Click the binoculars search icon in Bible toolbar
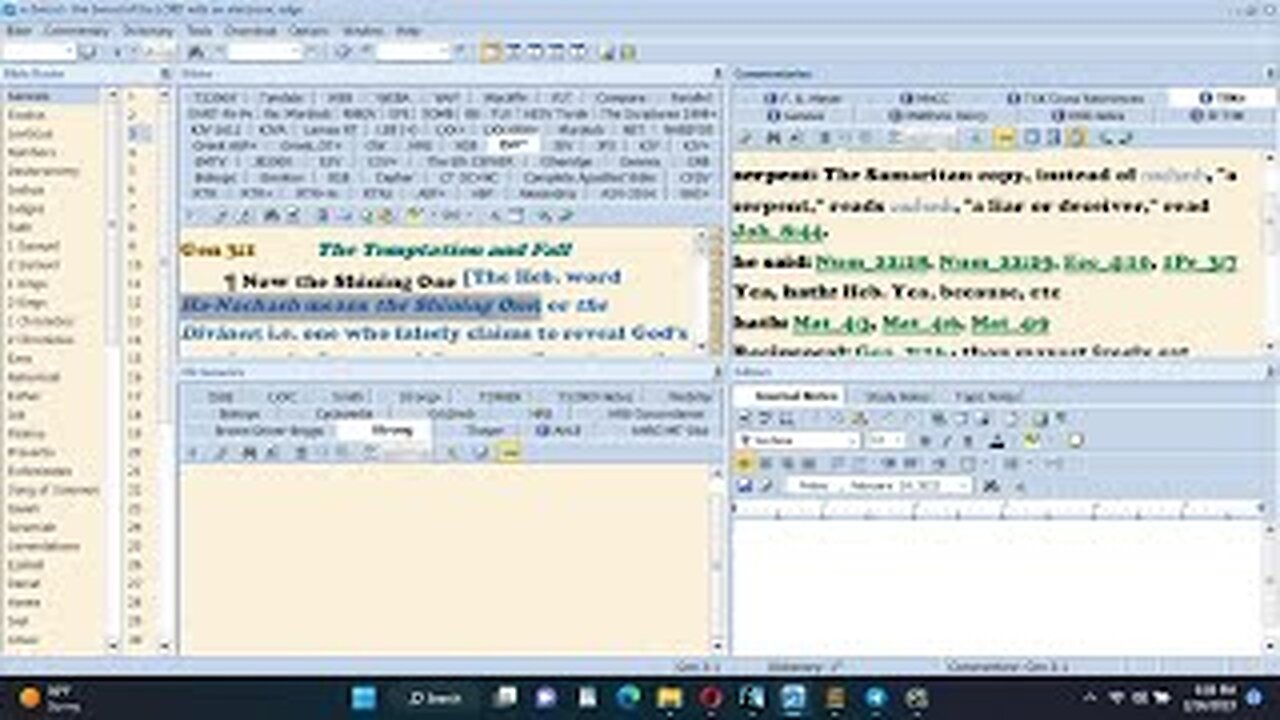 (x=270, y=215)
